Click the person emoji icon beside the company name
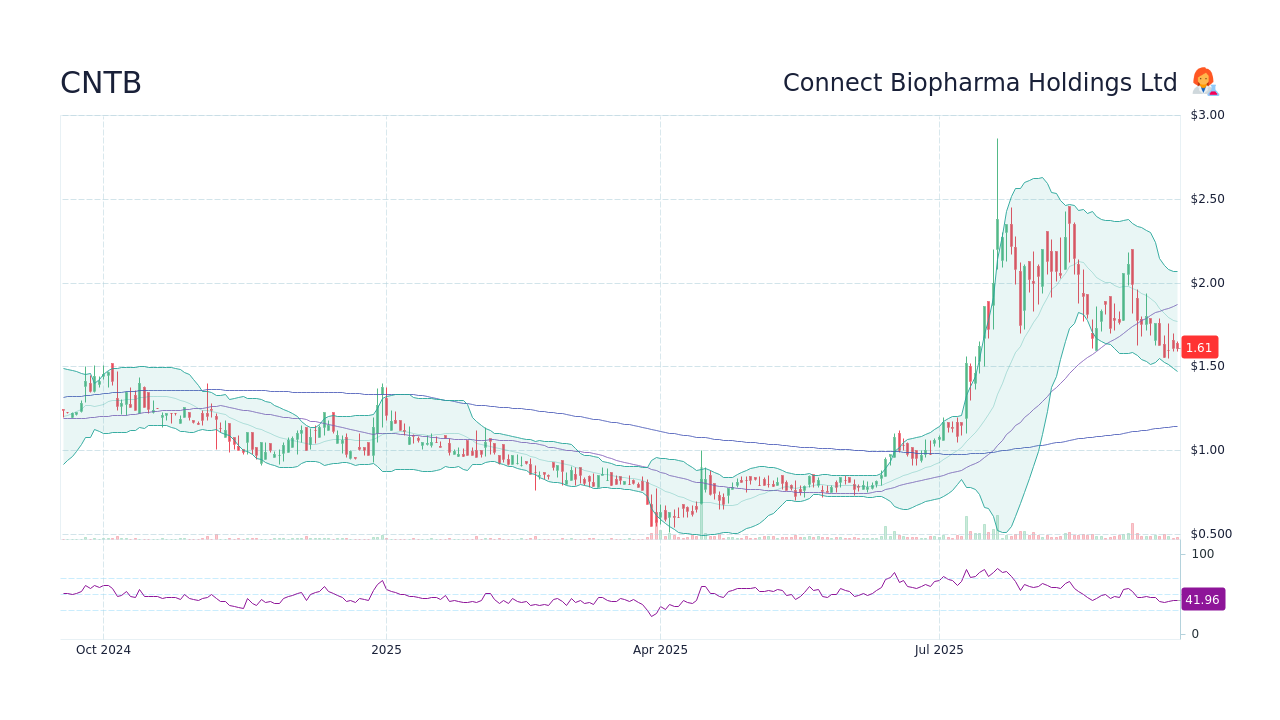Viewport: 1280px width, 720px height. click(1204, 82)
